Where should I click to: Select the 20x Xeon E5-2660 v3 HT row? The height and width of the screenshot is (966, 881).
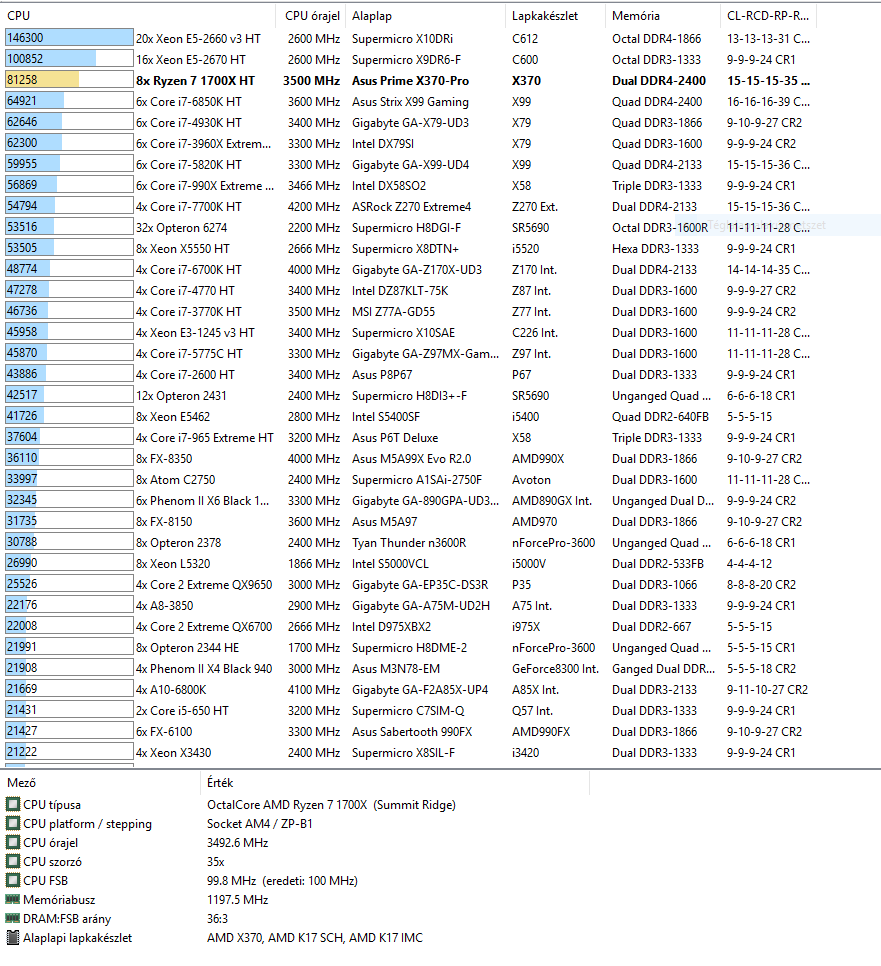pos(411,39)
